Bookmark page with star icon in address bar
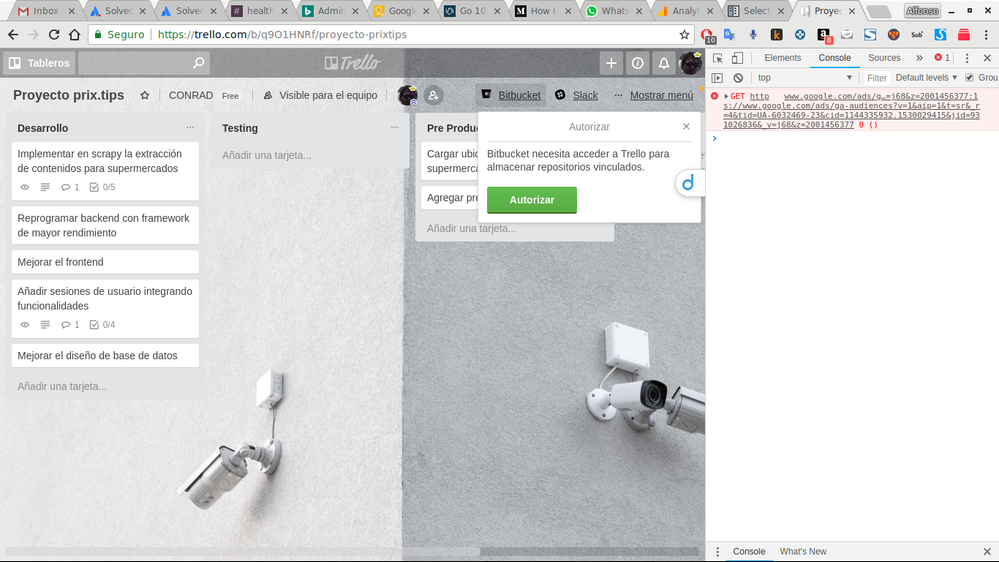This screenshot has width=999, height=562. [684, 34]
